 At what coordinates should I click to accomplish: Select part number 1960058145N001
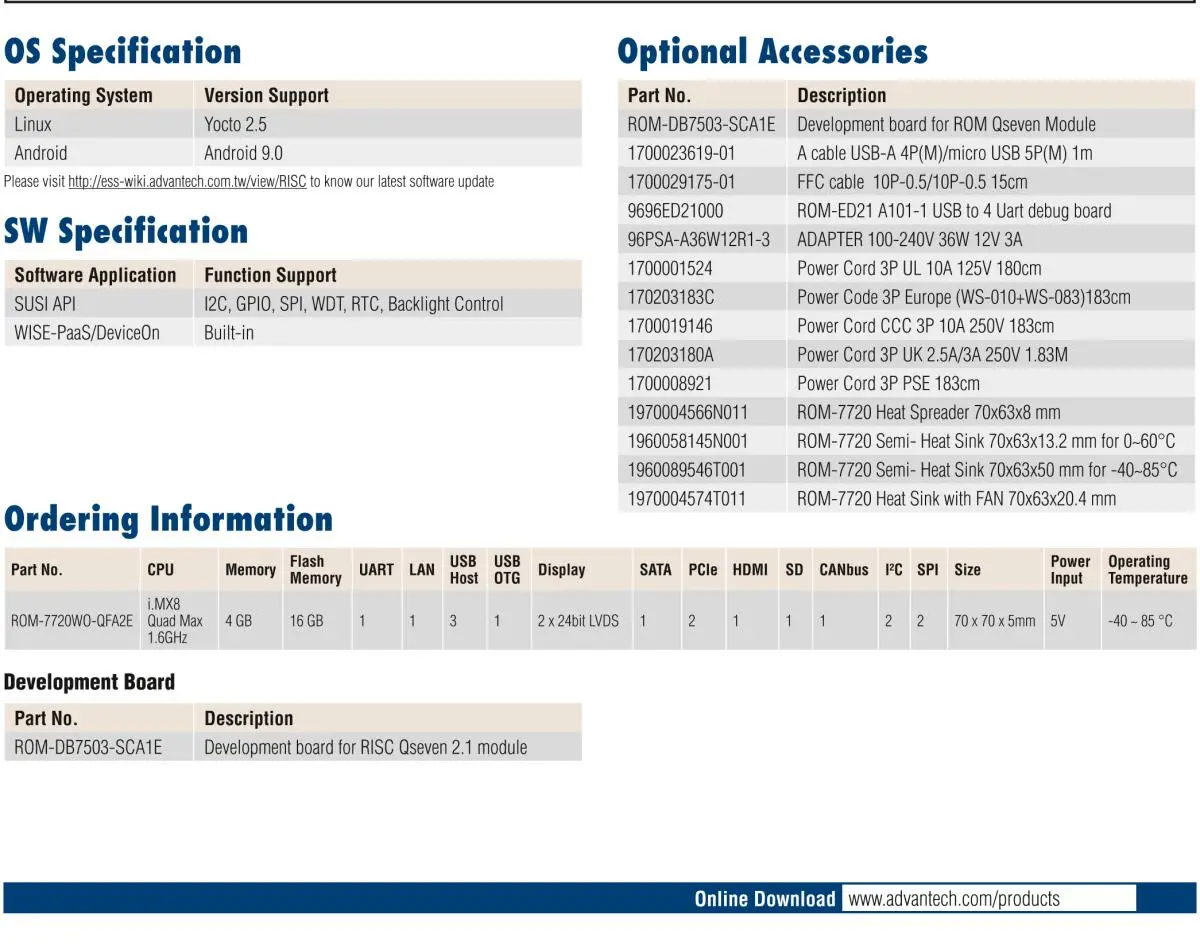687,441
